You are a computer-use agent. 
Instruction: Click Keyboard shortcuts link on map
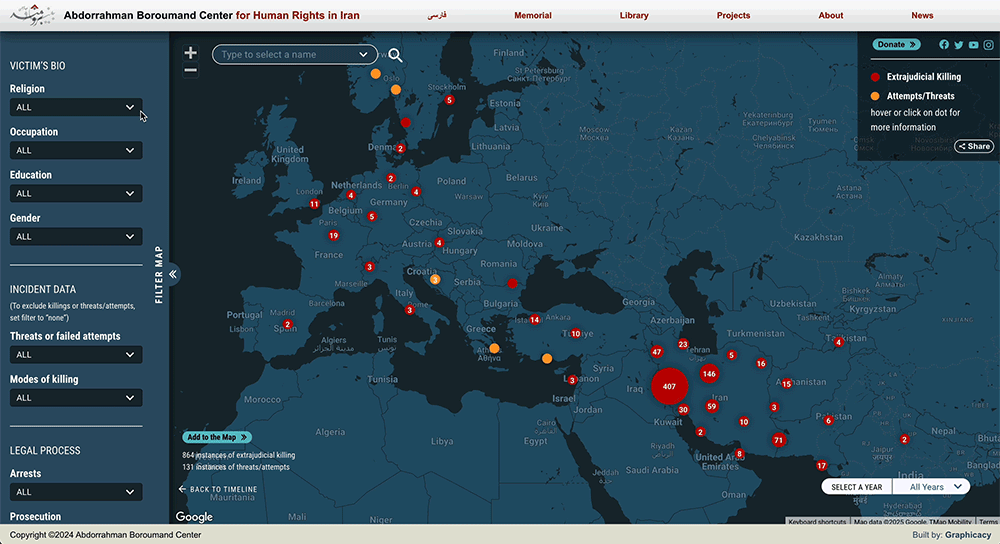coord(817,522)
